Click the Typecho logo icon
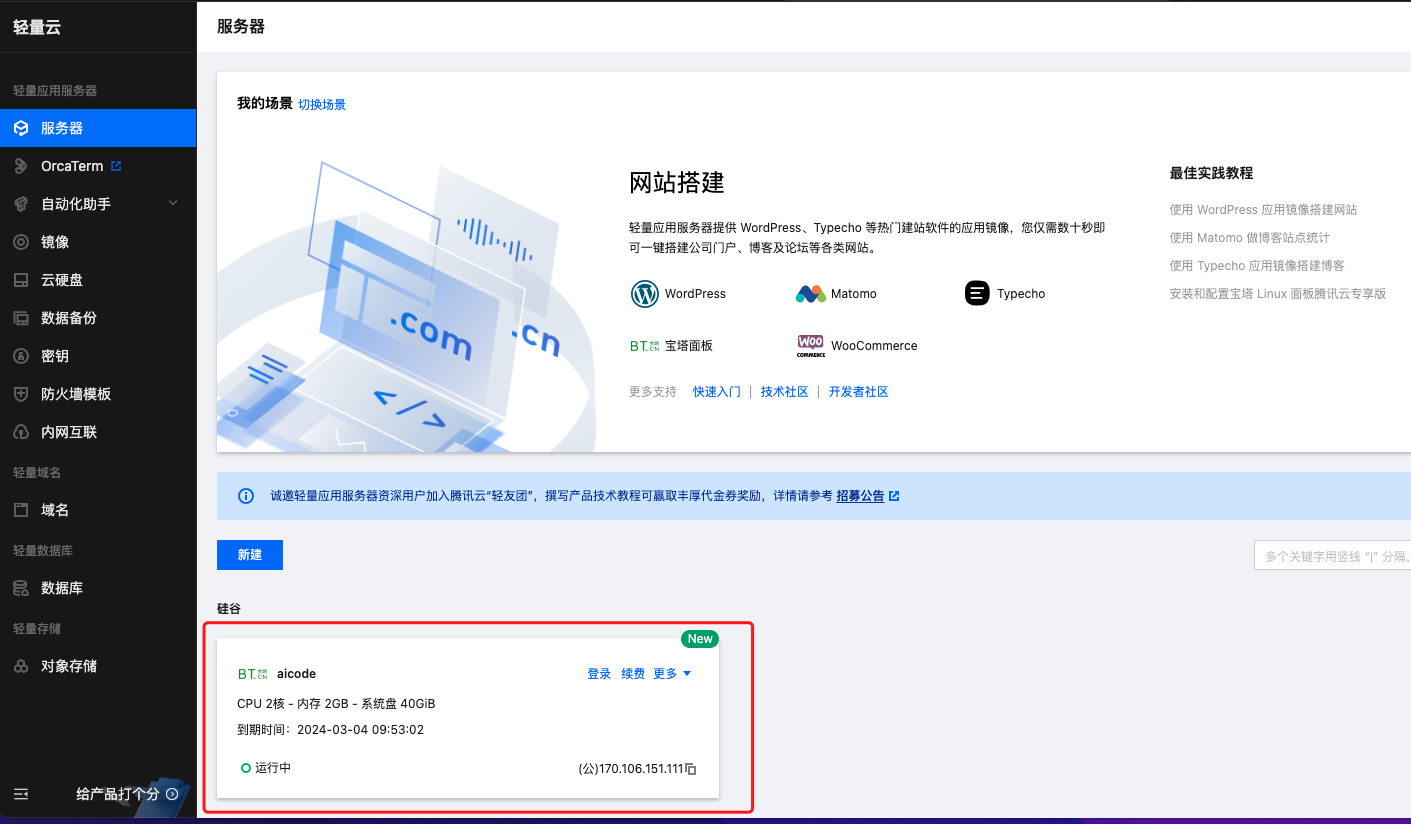The height and width of the screenshot is (824, 1411). tap(976, 293)
